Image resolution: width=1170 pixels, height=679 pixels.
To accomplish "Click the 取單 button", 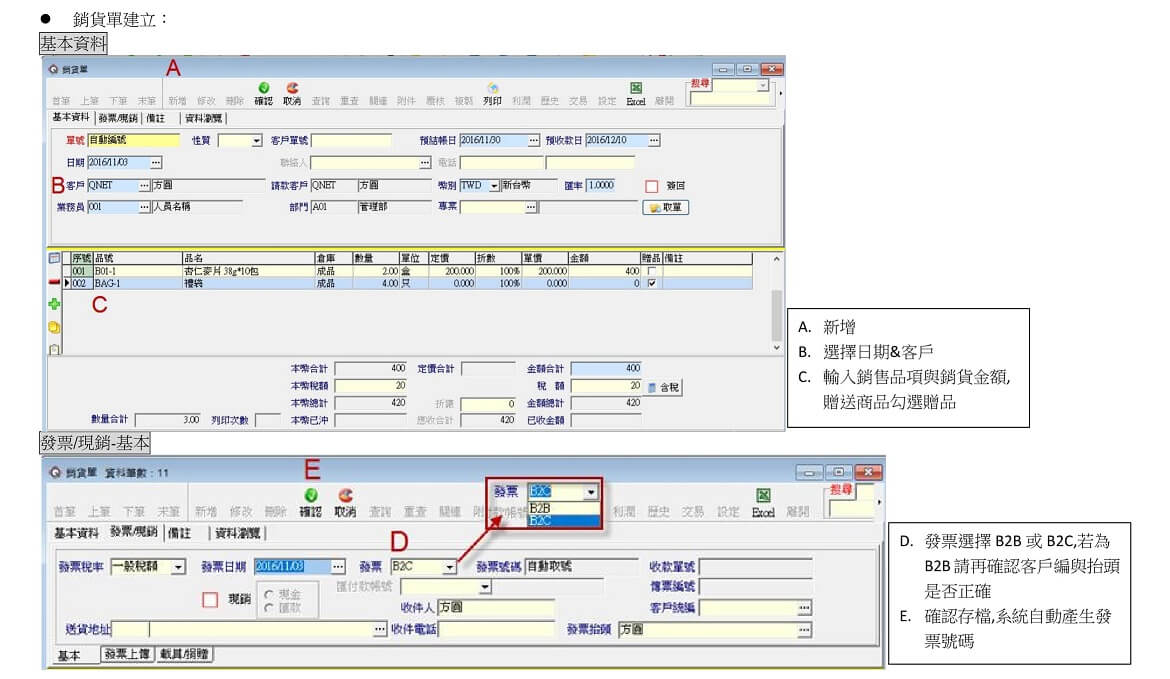I will [x=665, y=208].
